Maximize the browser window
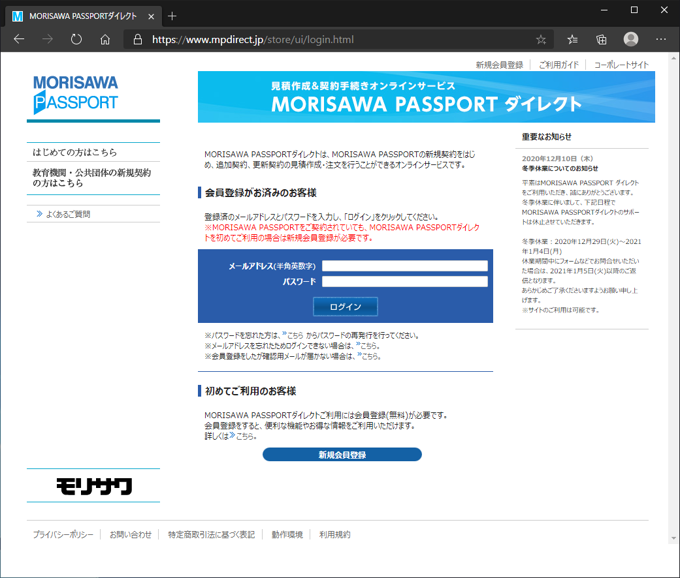680x578 pixels. pos(634,10)
